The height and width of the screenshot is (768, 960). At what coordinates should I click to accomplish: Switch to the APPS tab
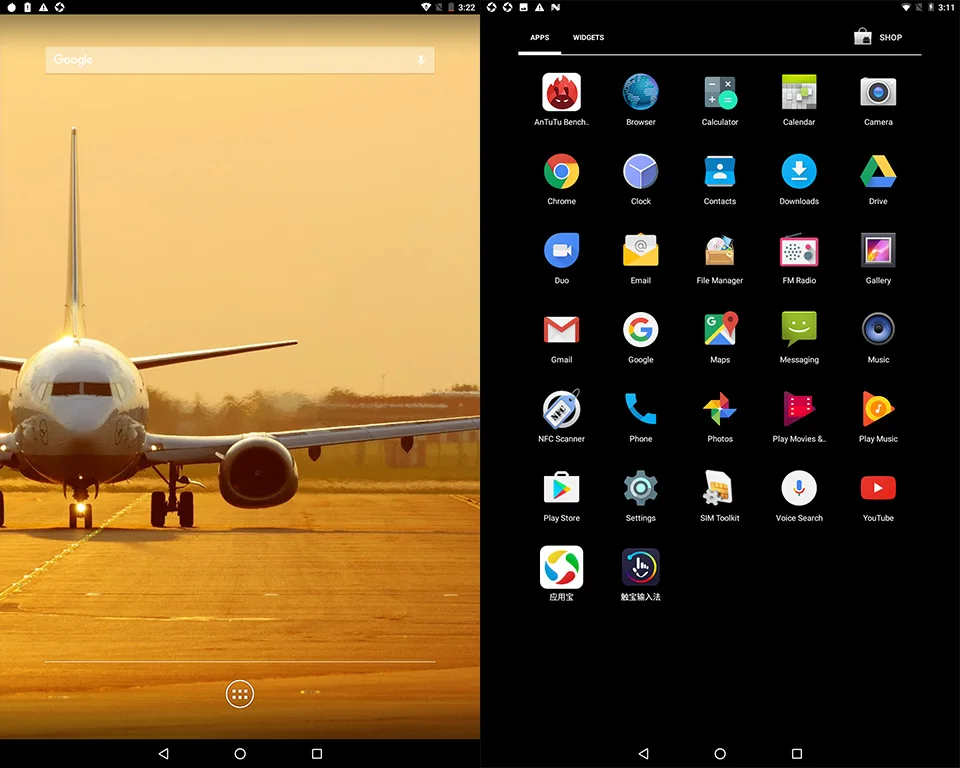(539, 37)
